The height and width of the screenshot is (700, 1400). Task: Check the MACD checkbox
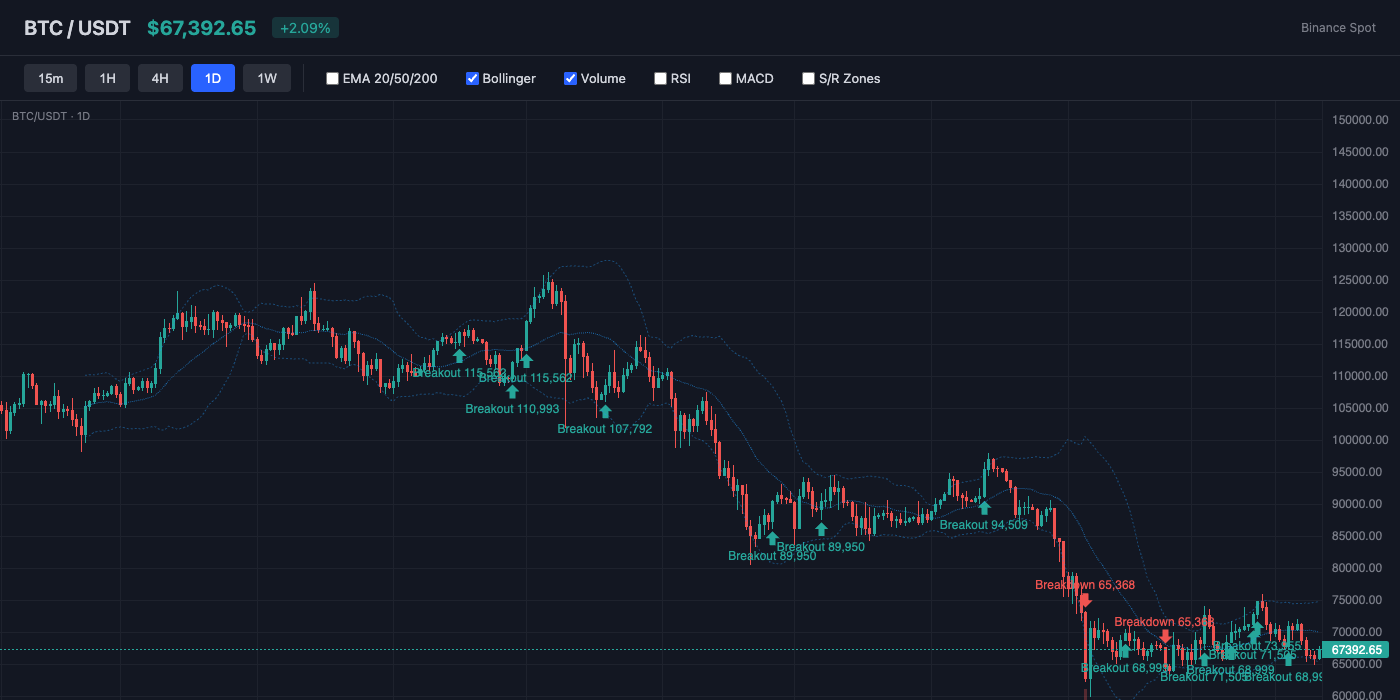[725, 78]
